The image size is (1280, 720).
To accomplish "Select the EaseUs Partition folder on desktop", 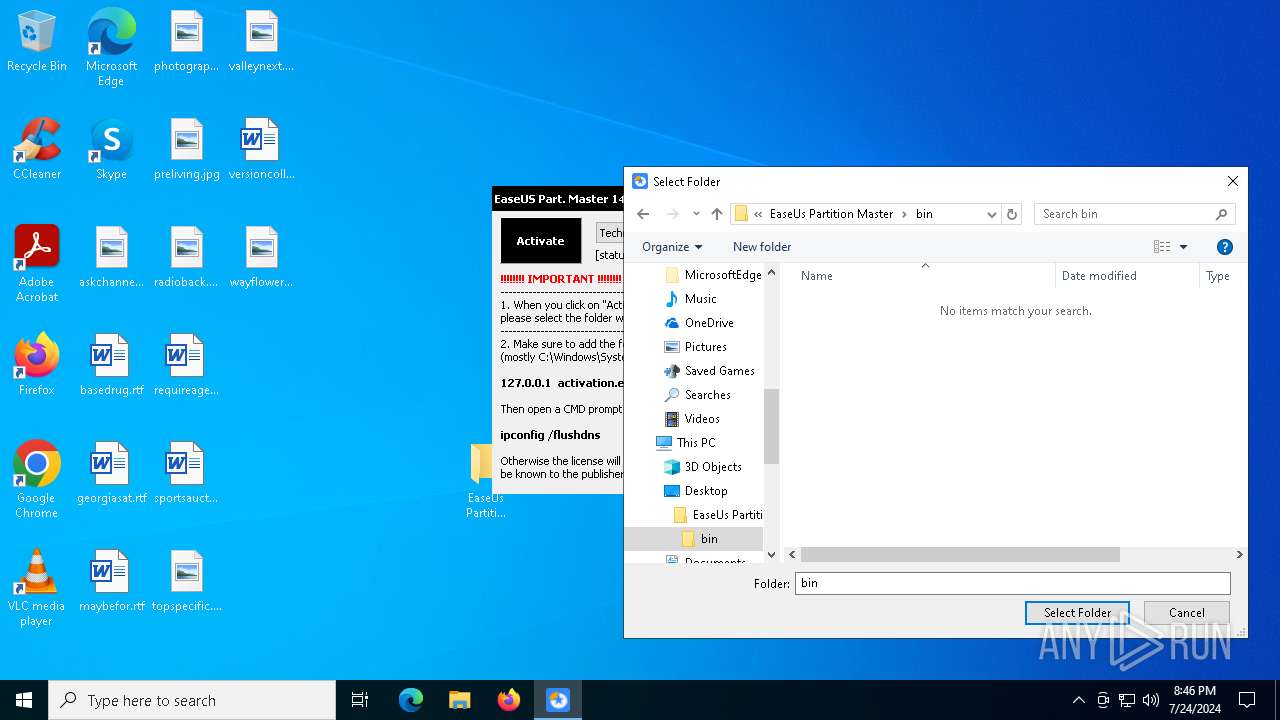I will click(486, 481).
